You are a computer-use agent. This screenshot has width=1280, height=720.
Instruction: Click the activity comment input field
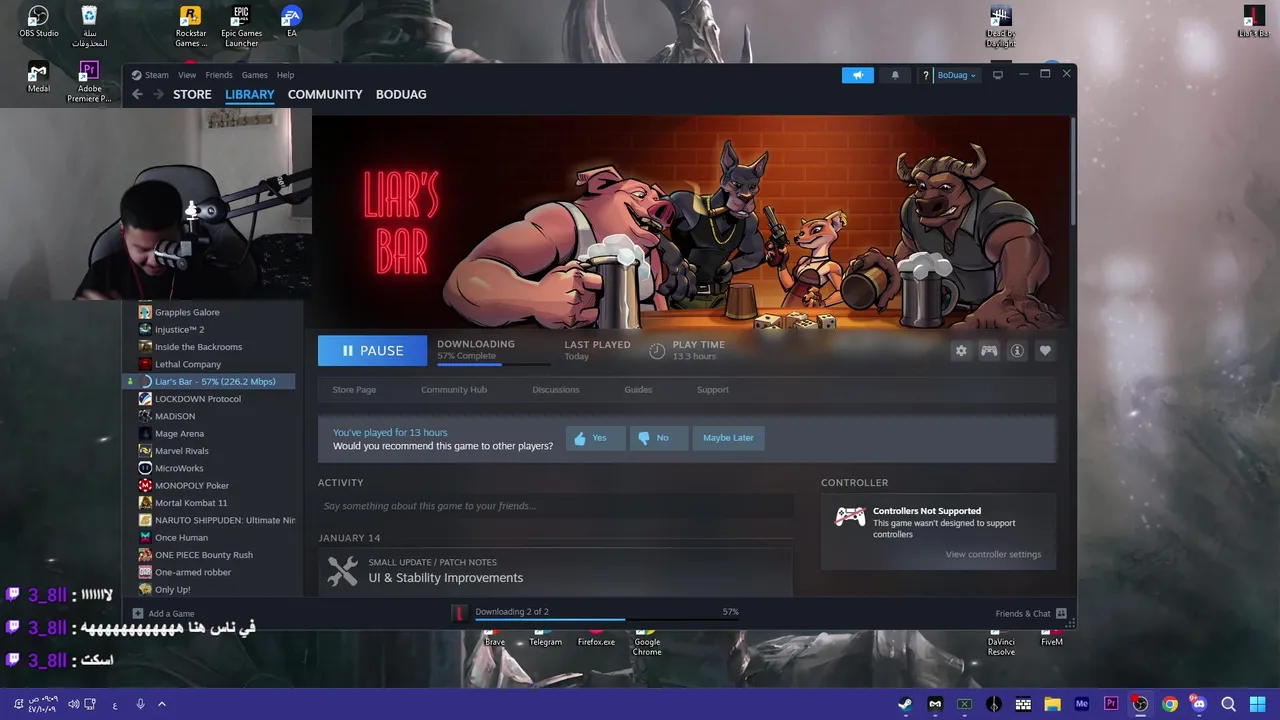[556, 506]
